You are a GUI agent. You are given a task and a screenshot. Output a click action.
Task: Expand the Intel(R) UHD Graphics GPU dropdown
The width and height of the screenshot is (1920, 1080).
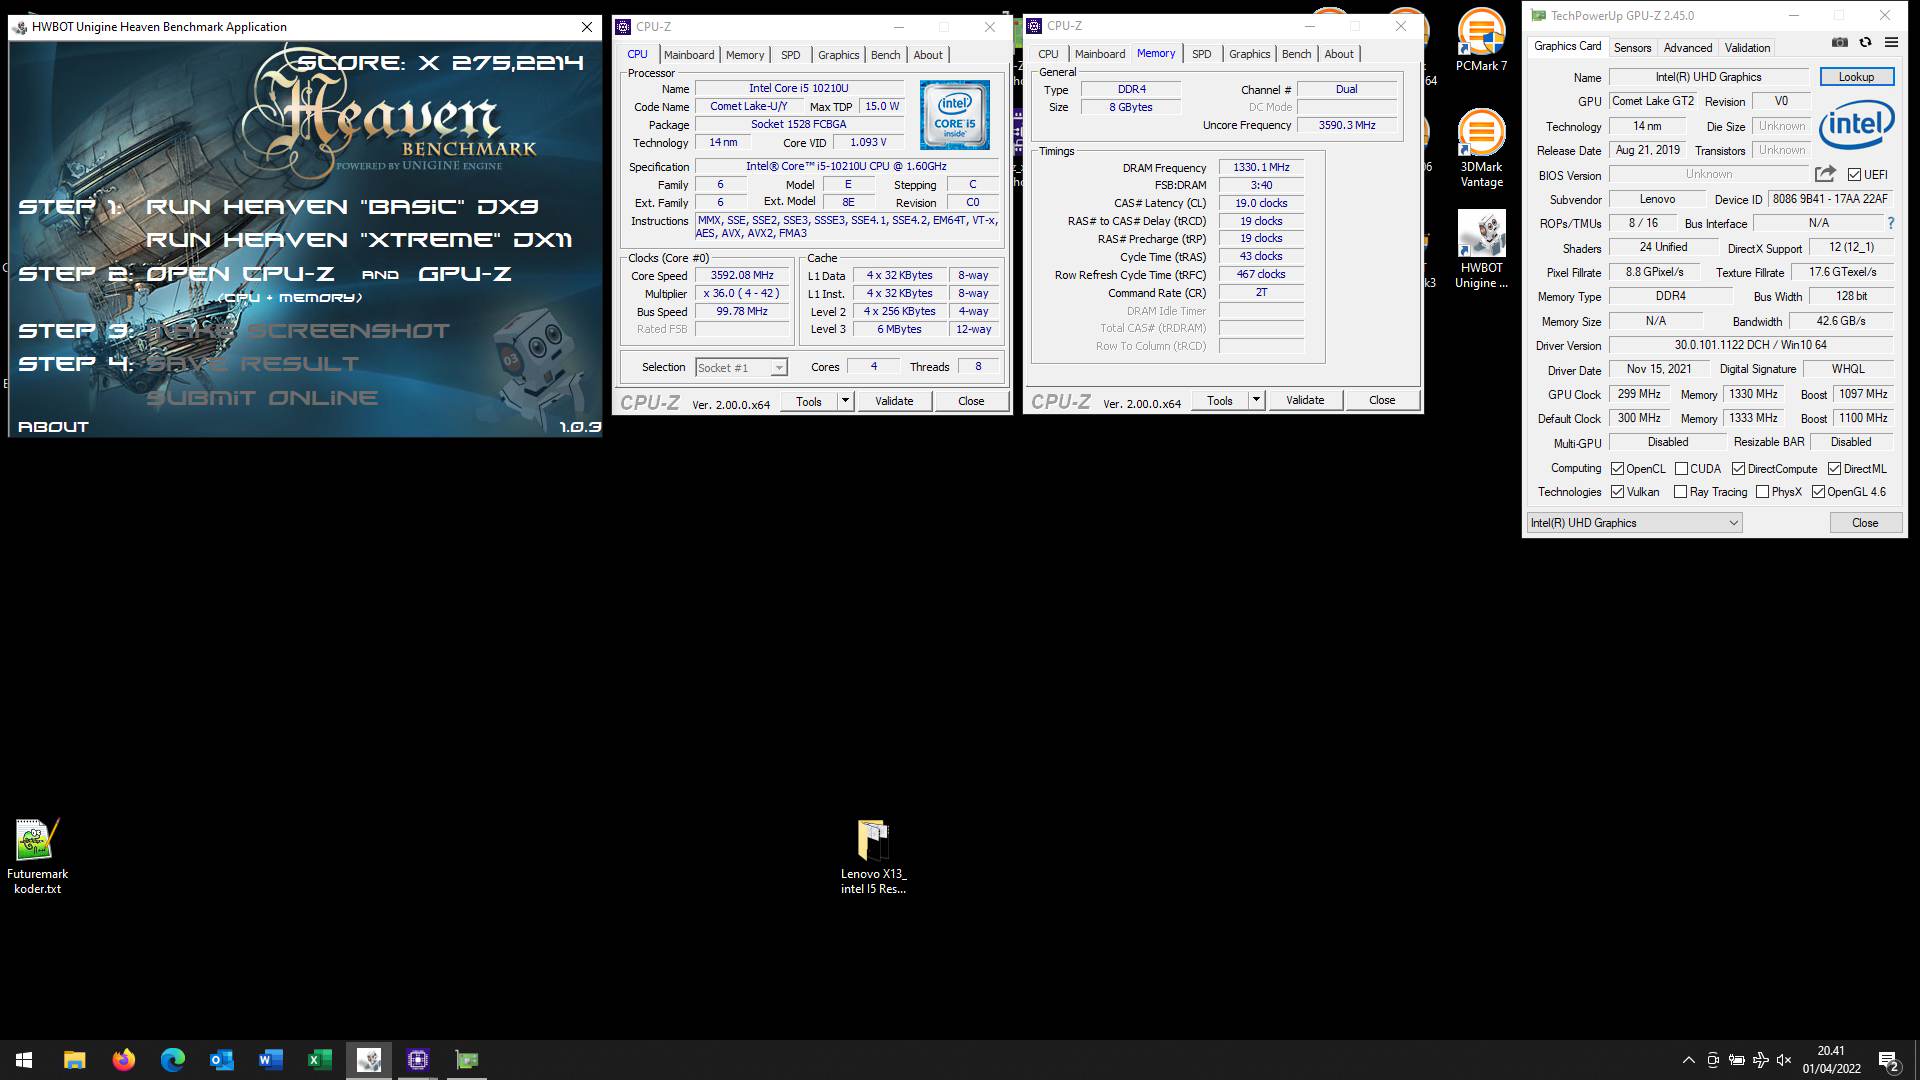[x=1634, y=523]
